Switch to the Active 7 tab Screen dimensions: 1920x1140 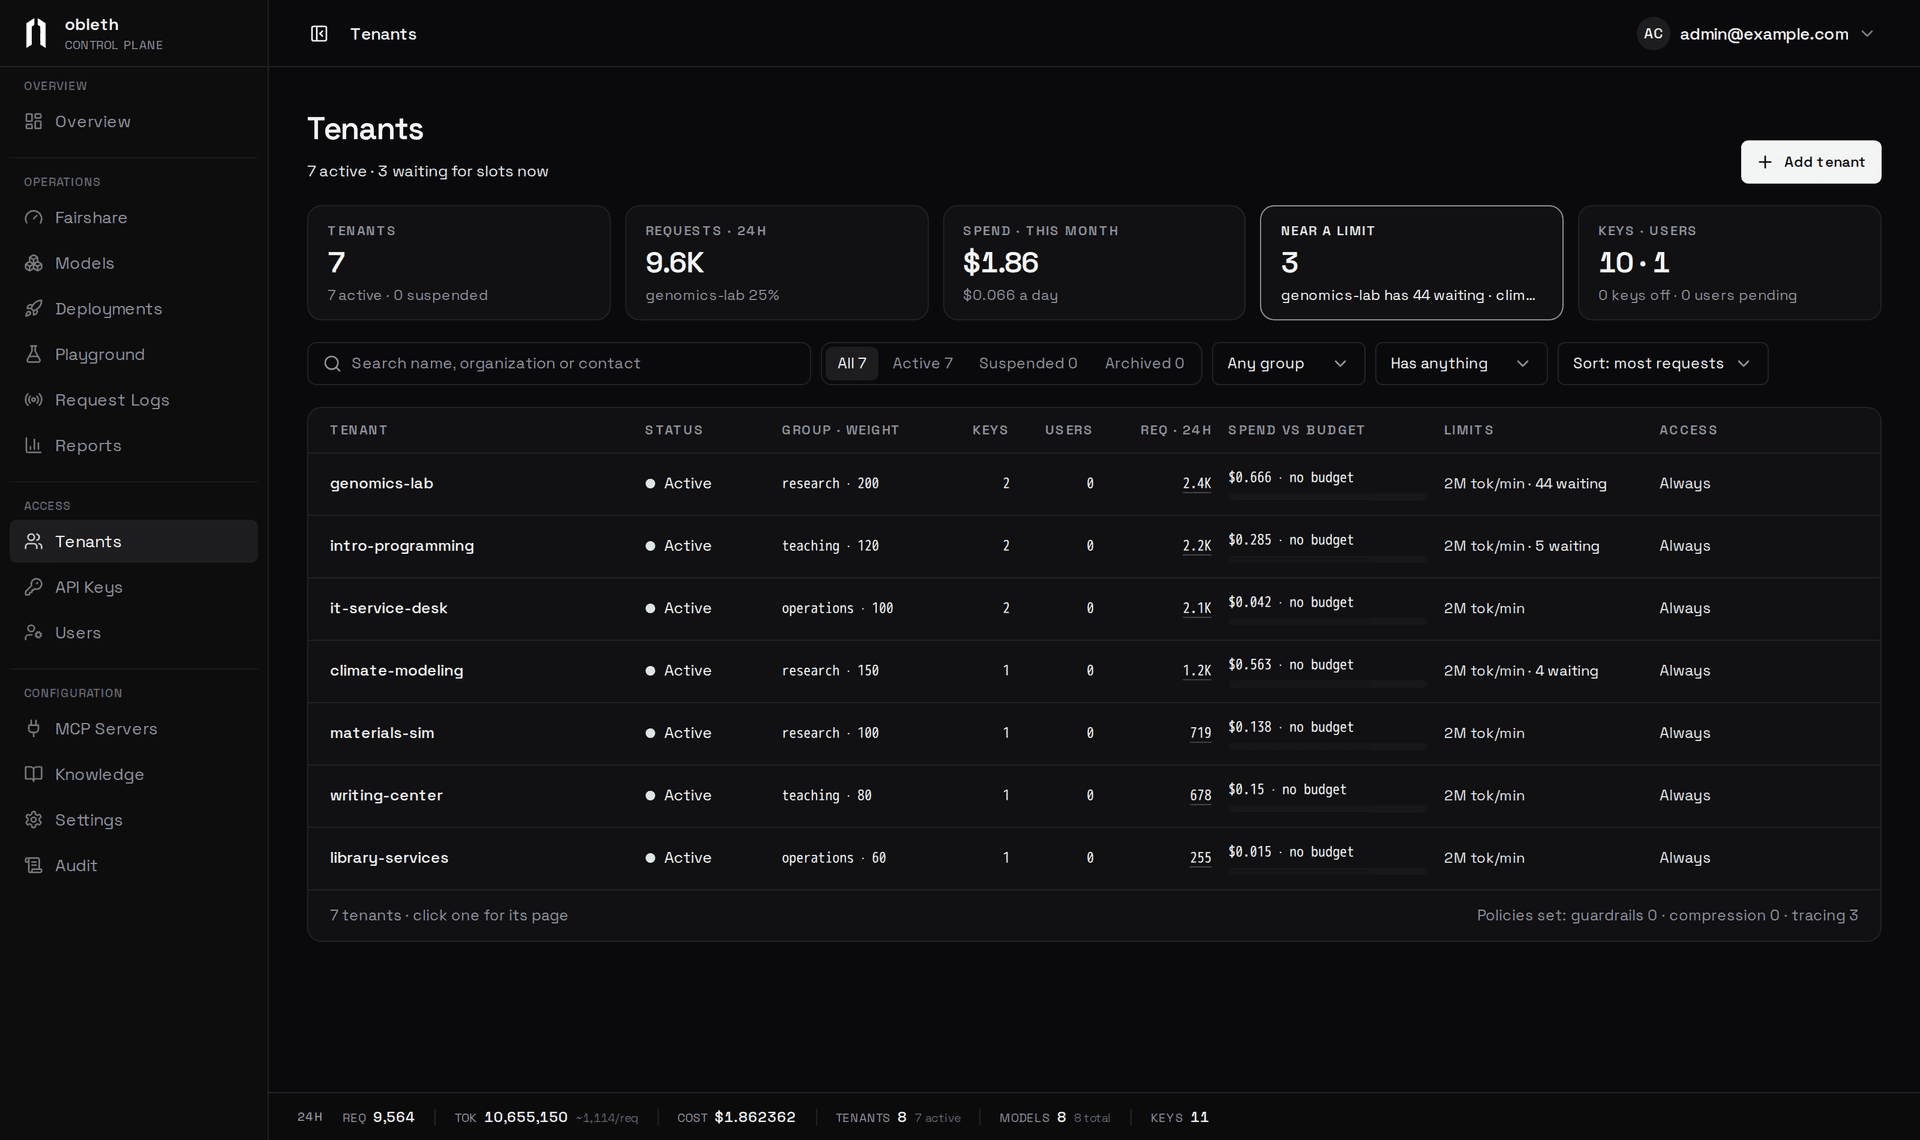point(922,363)
